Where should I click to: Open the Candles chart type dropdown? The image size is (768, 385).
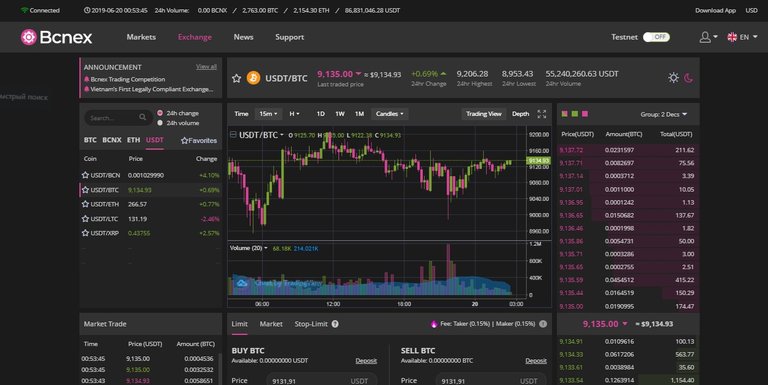click(389, 114)
